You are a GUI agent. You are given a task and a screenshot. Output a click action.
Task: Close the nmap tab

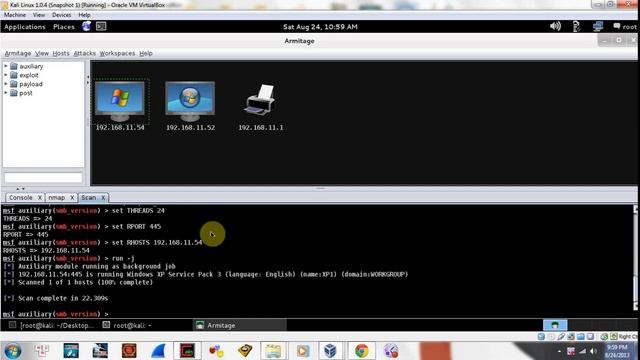click(x=72, y=198)
